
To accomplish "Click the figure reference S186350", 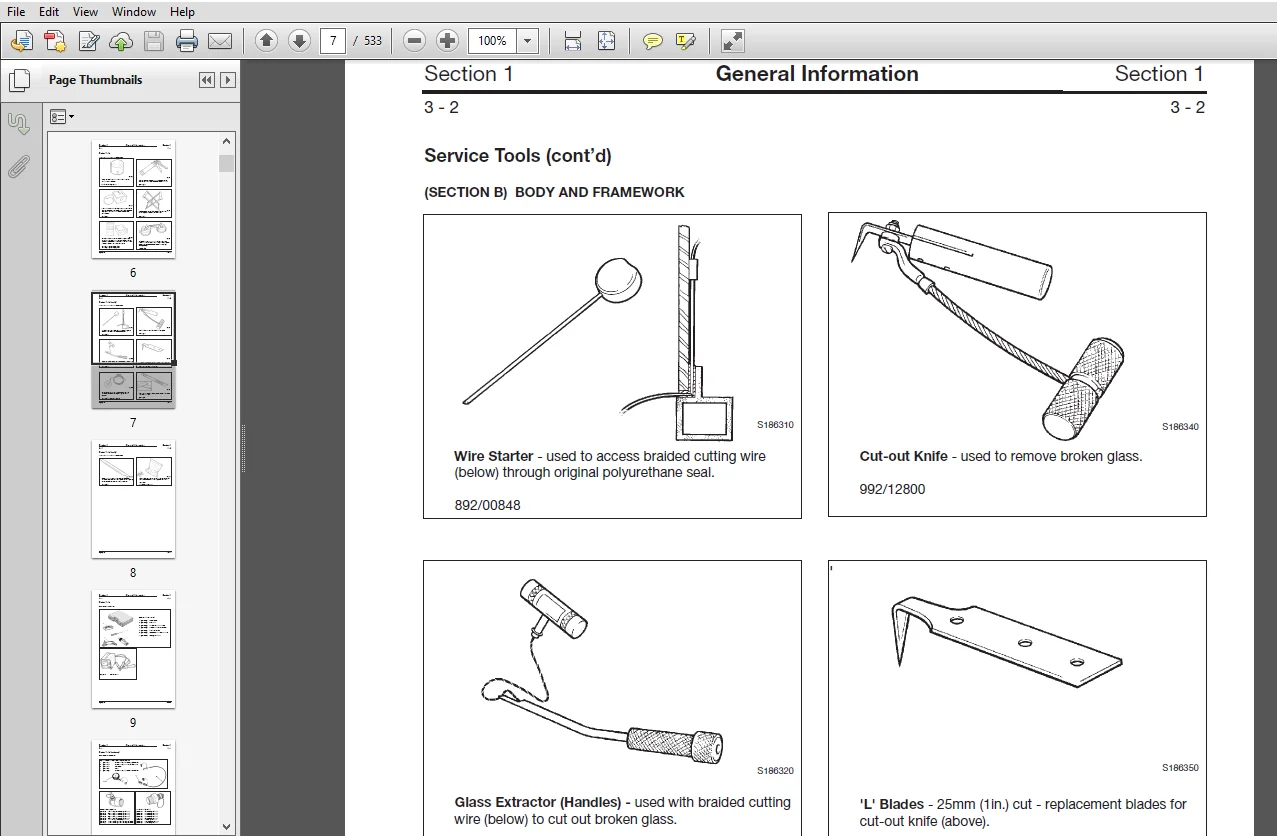I will (x=1180, y=768).
